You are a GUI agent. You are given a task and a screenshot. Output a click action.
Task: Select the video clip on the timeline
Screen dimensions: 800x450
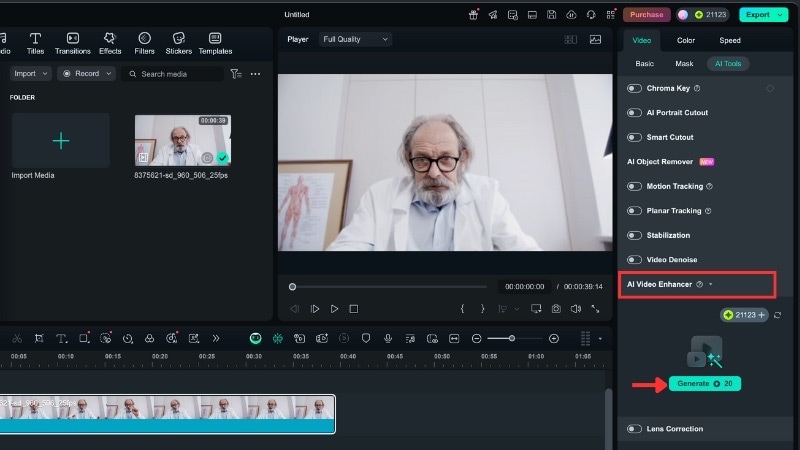167,414
